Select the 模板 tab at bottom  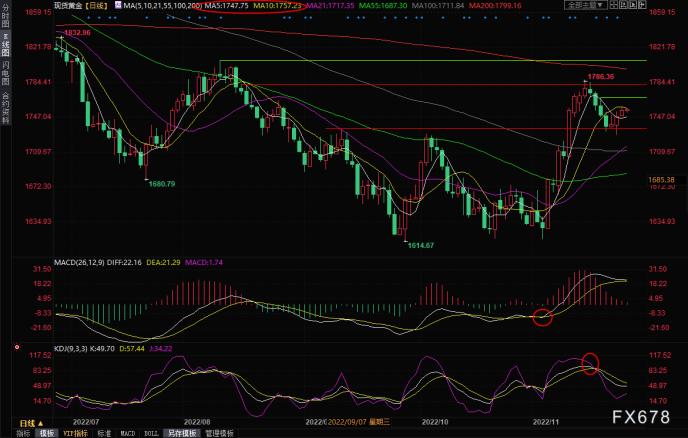pyautogui.click(x=46, y=432)
